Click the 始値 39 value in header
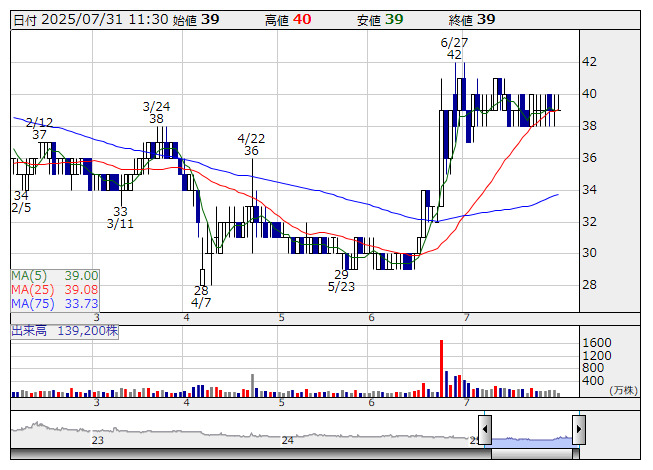Viewport: 653px width, 470px height. click(x=196, y=20)
